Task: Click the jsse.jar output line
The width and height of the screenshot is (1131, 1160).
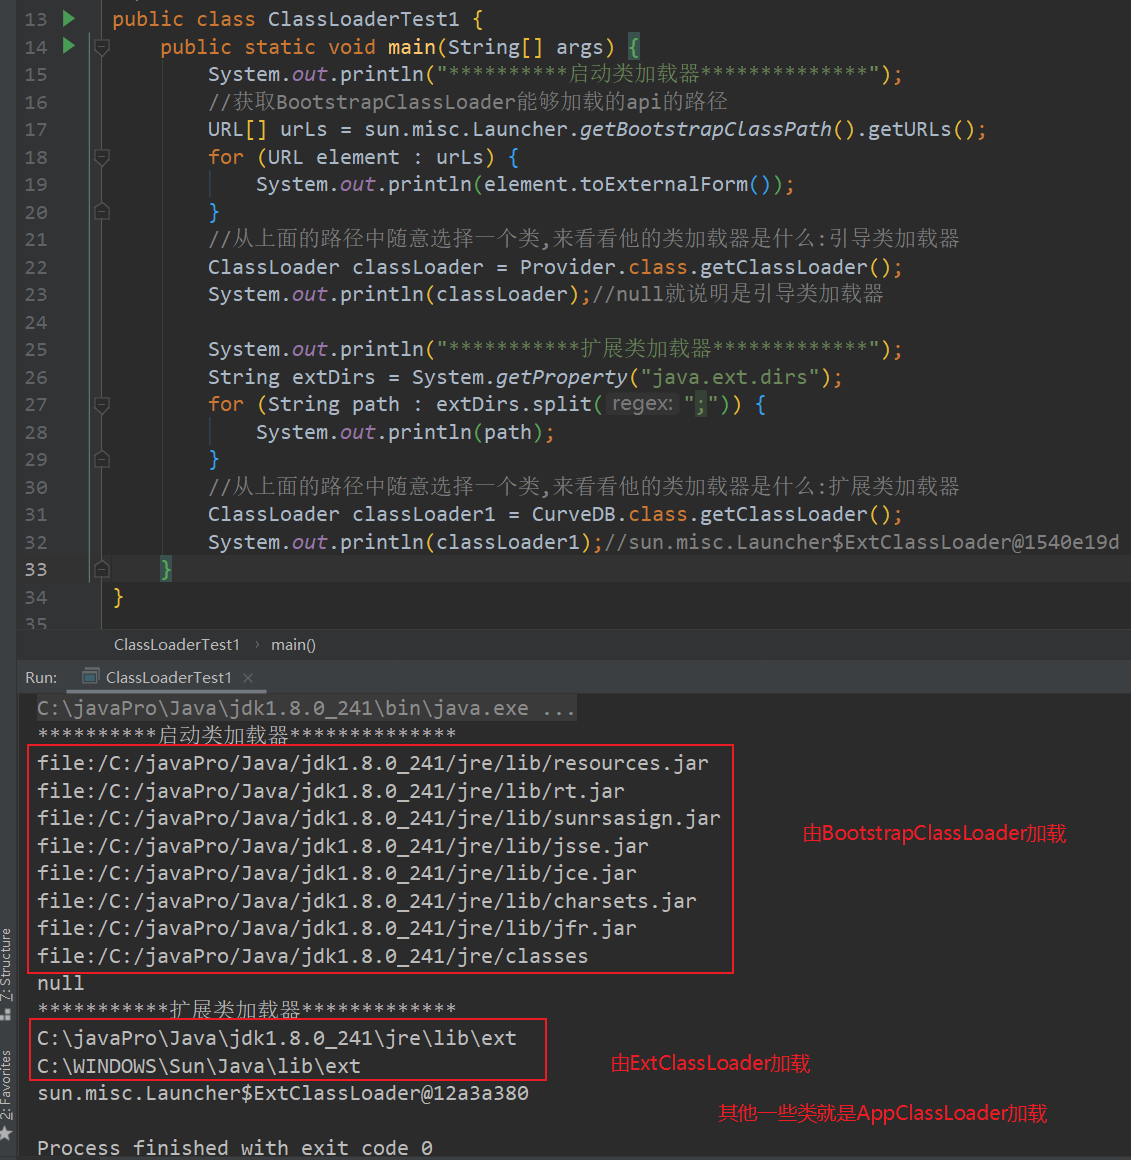Action: [x=342, y=846]
